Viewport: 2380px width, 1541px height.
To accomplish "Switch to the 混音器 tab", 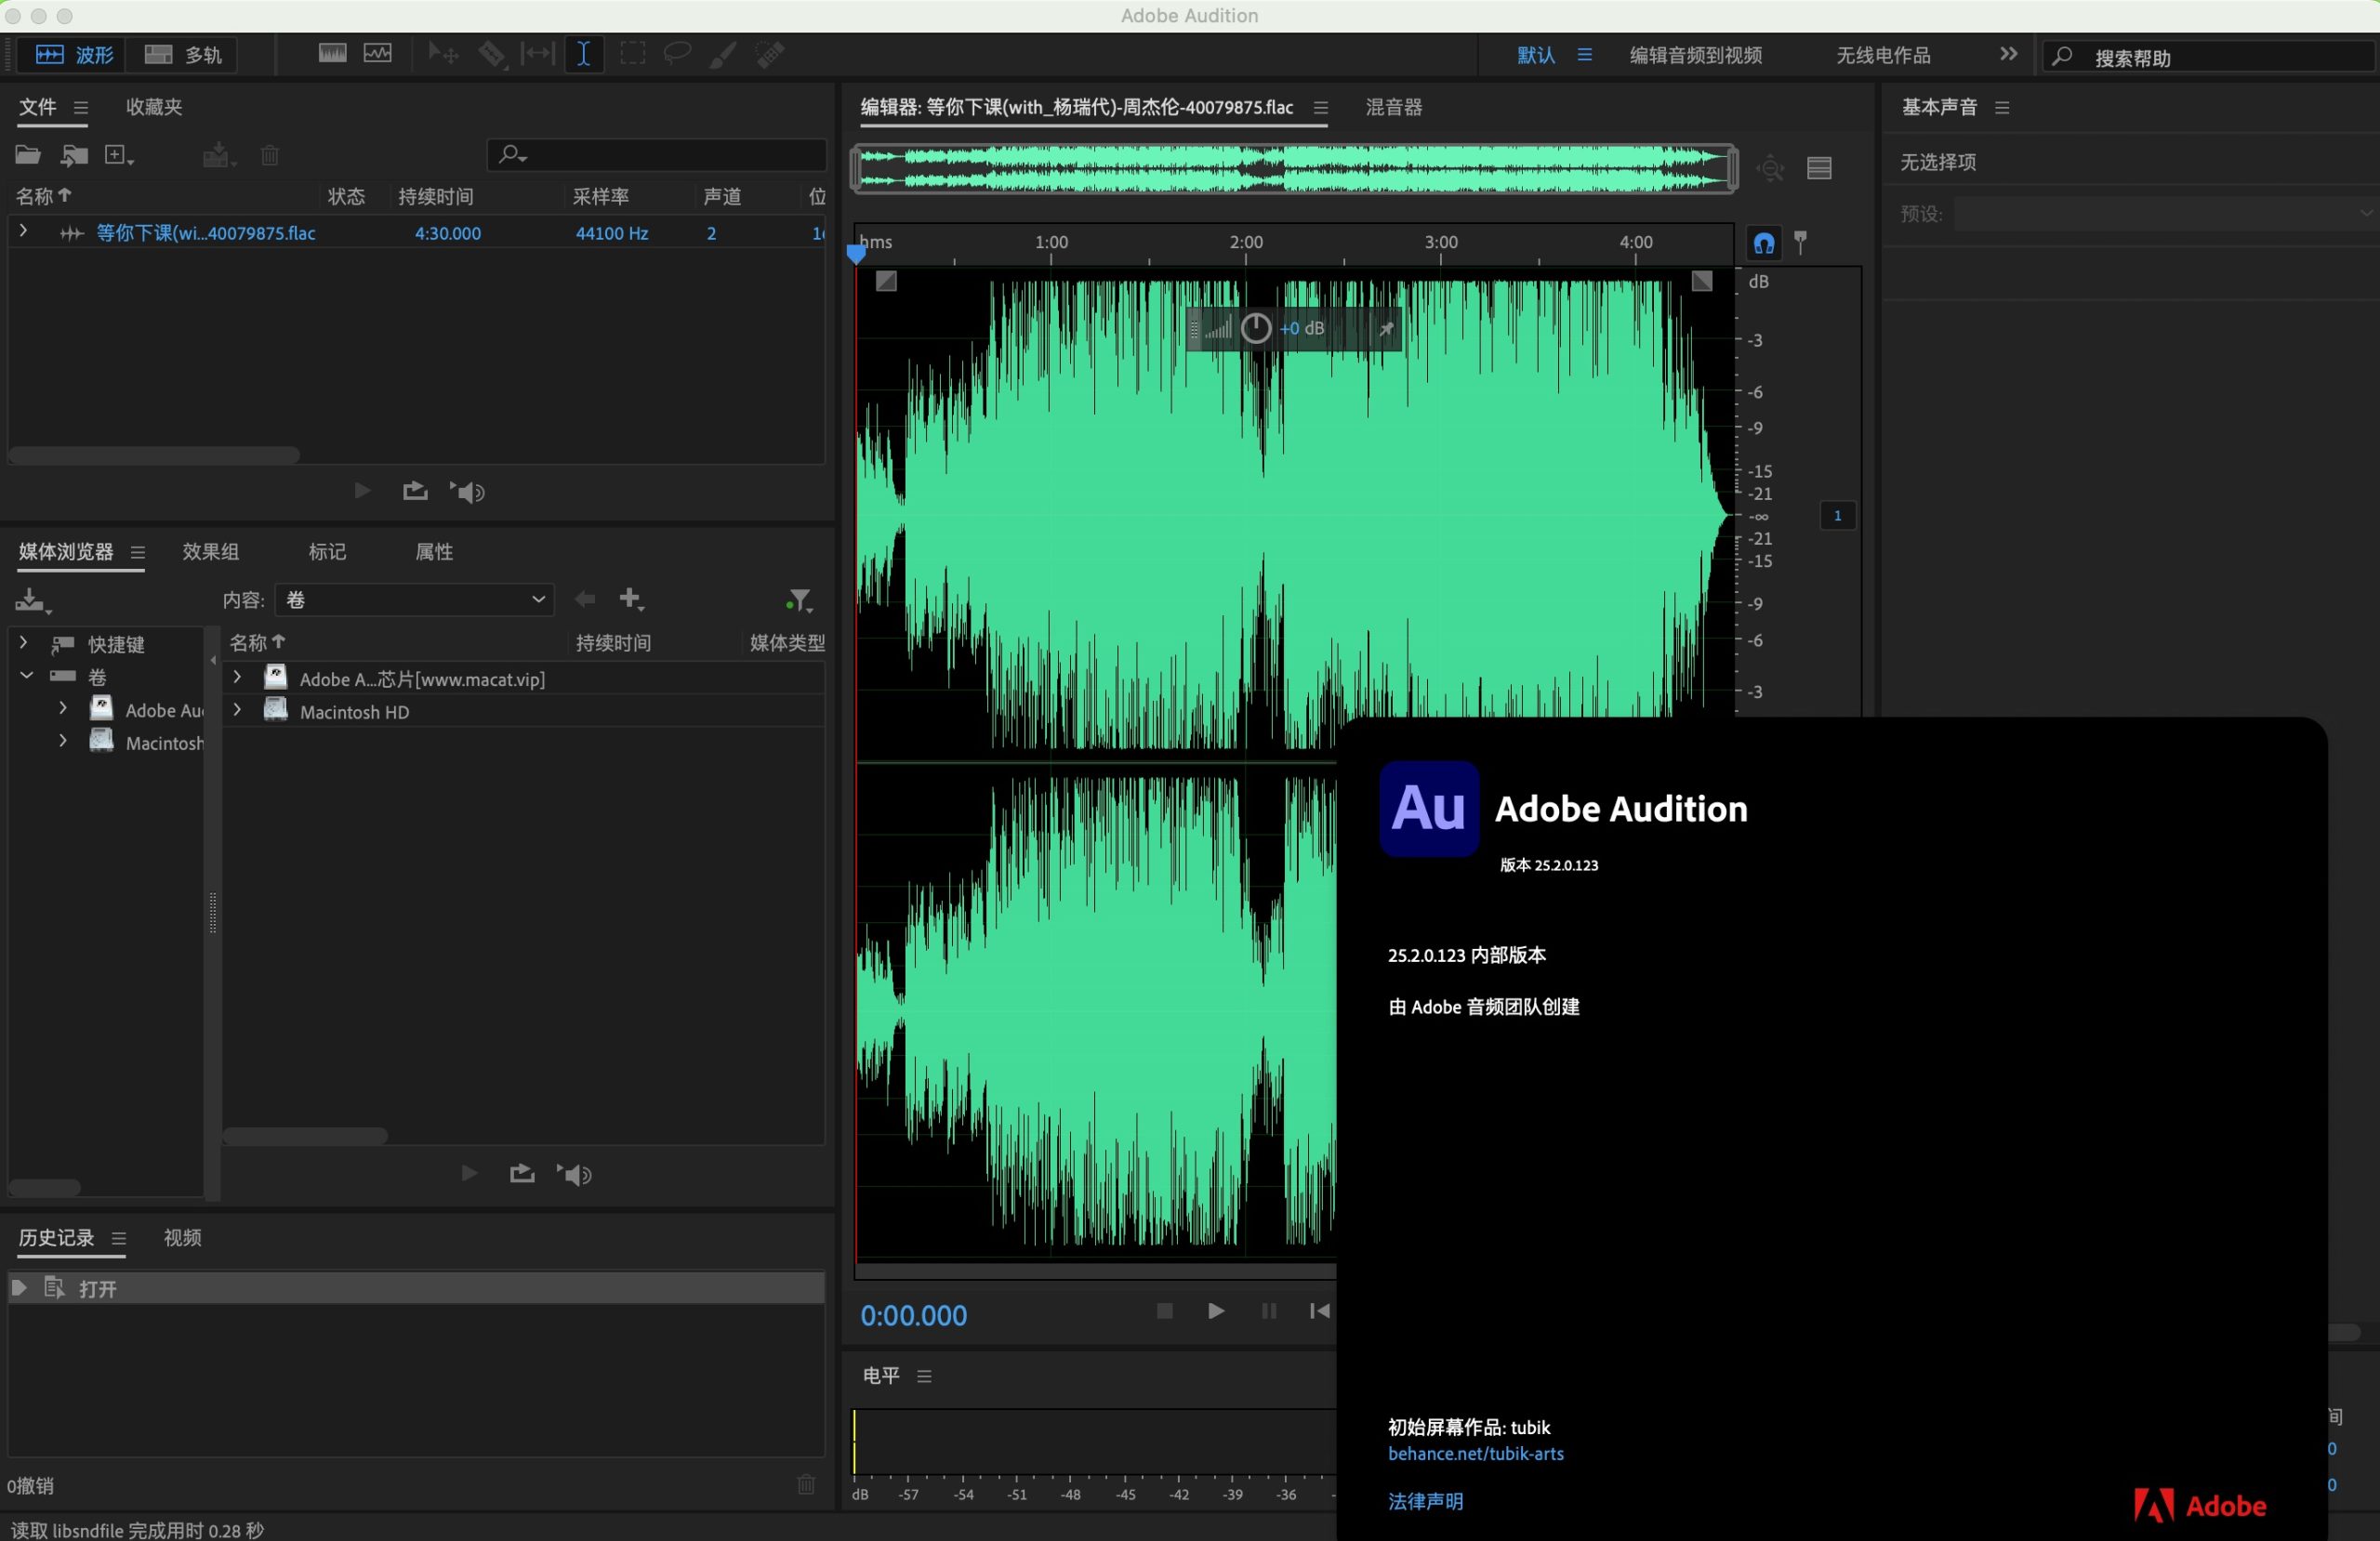I will click(1393, 107).
